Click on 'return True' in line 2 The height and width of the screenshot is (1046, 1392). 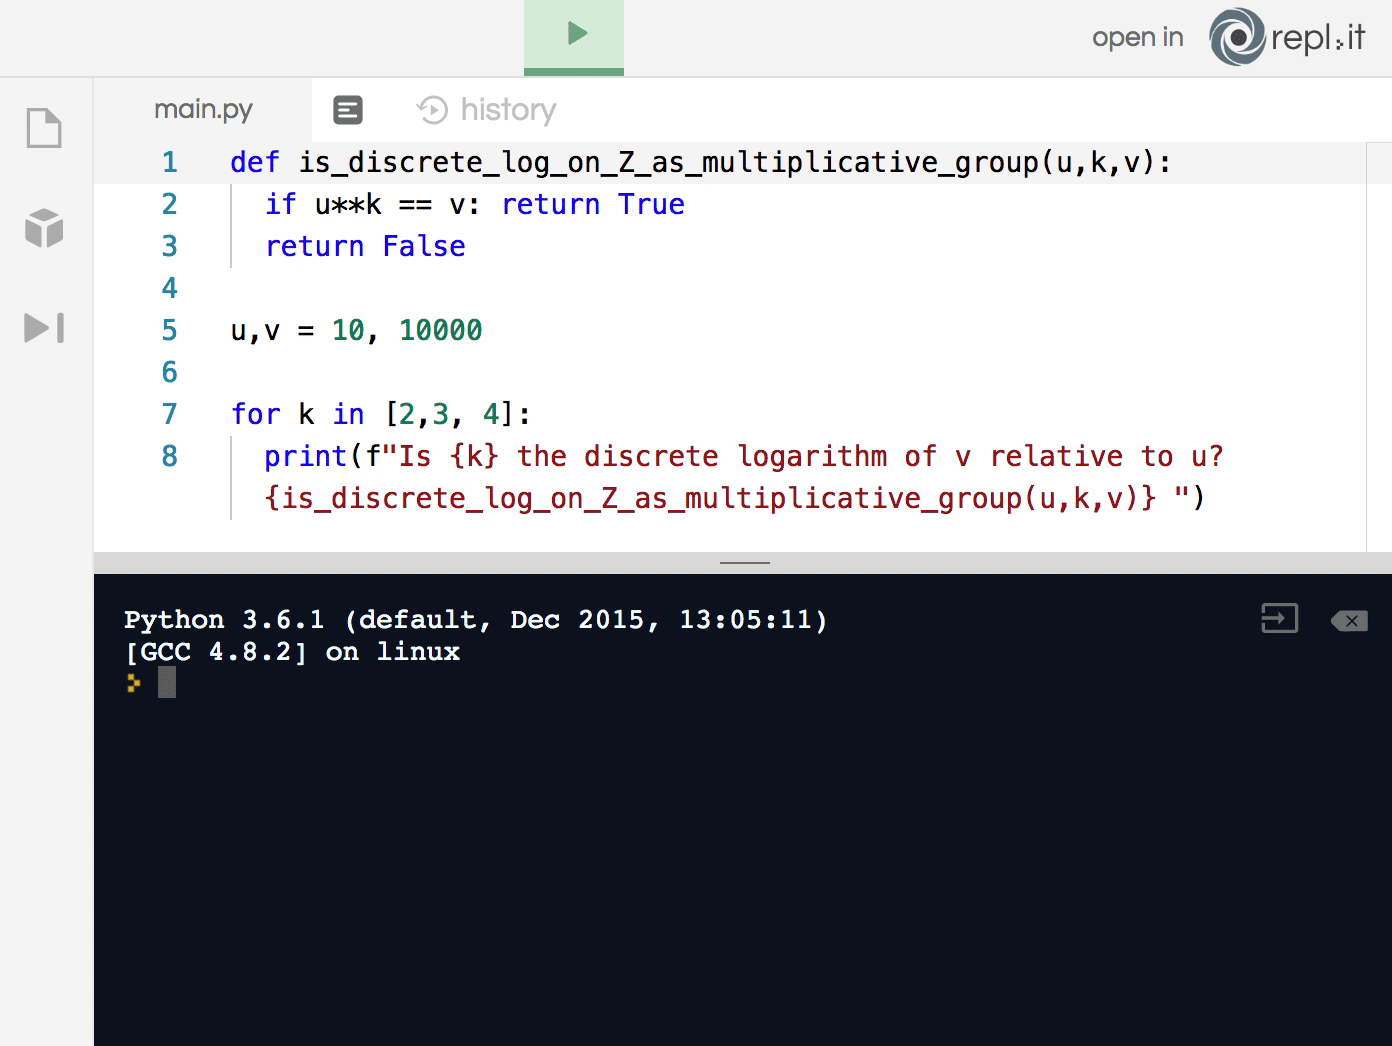593,204
